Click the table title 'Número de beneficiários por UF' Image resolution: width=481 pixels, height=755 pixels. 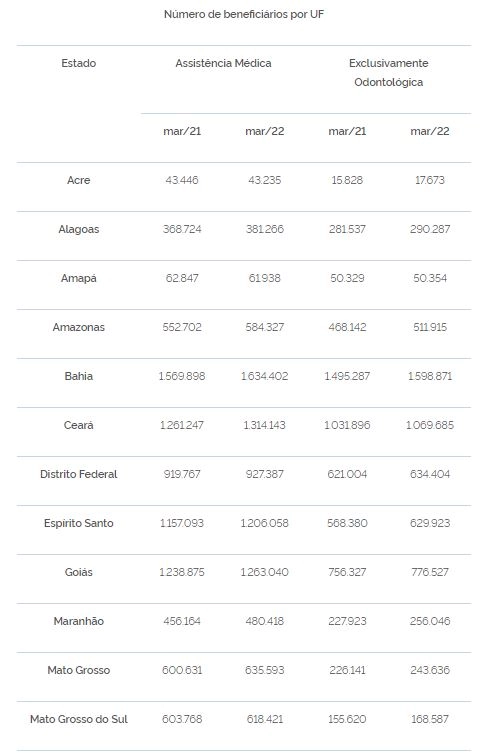(x=244, y=14)
